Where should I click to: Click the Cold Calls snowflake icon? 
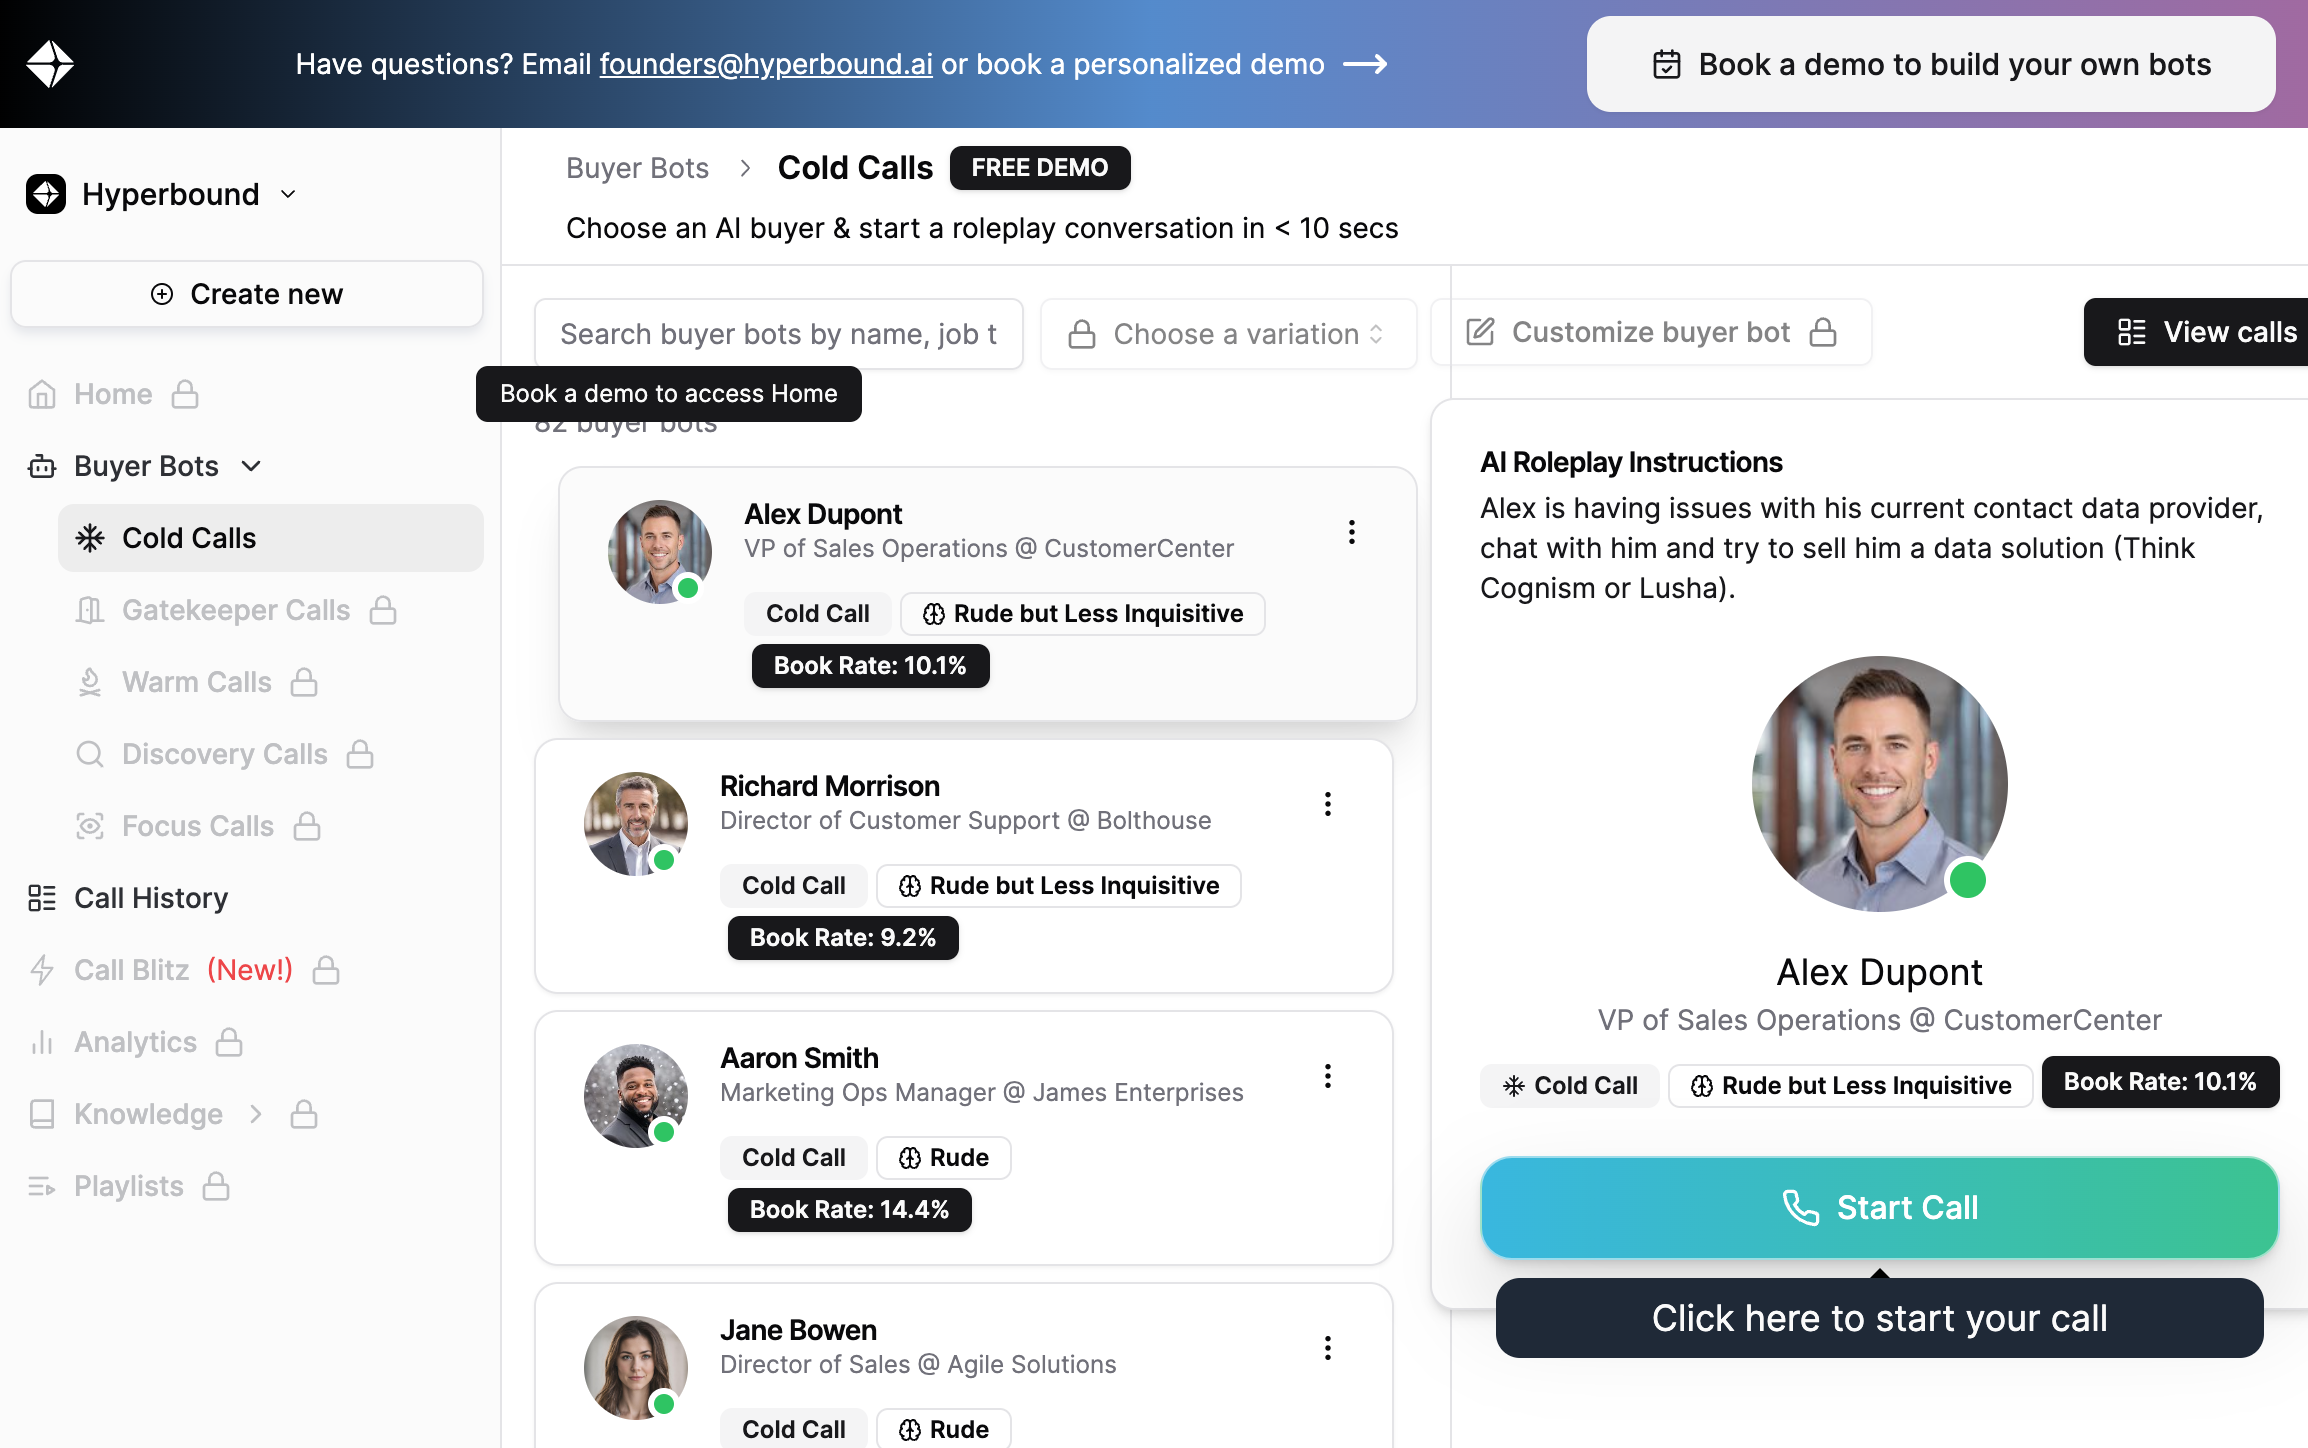[x=90, y=537]
